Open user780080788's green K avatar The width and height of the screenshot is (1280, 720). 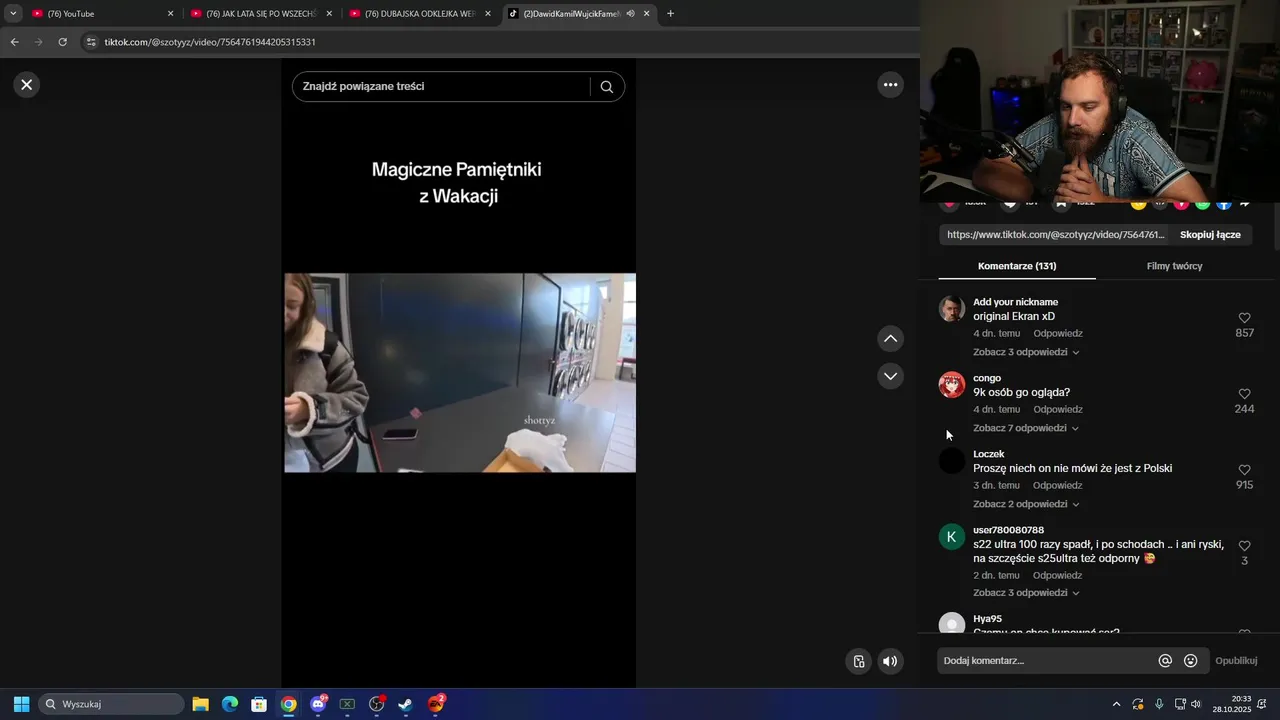[x=952, y=537]
